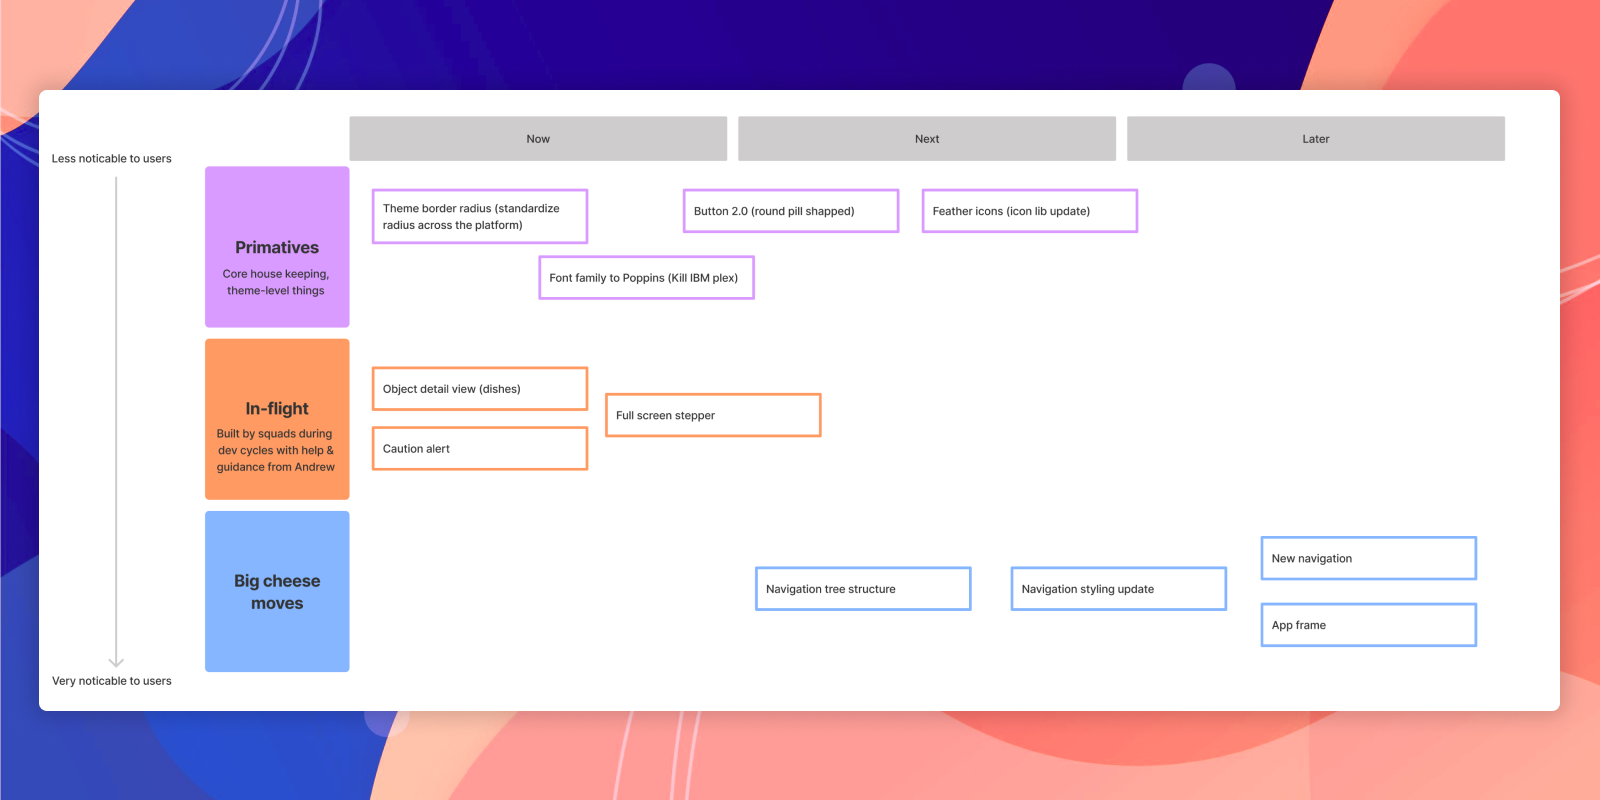1600x800 pixels.
Task: Select the Navigation styling update card
Action: click(1118, 589)
